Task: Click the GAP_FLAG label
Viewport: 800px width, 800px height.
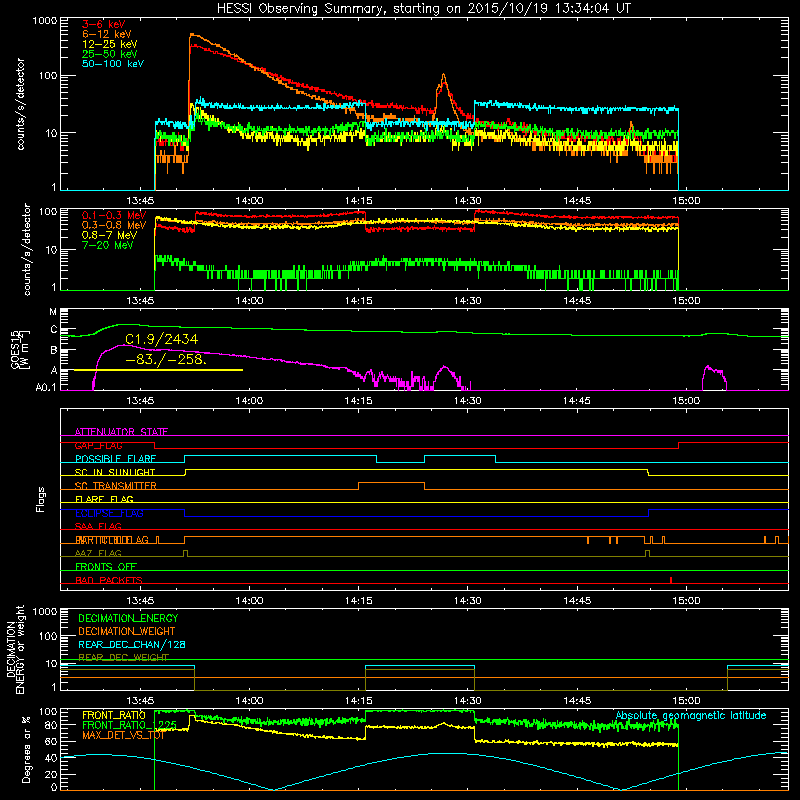Action: [98, 445]
